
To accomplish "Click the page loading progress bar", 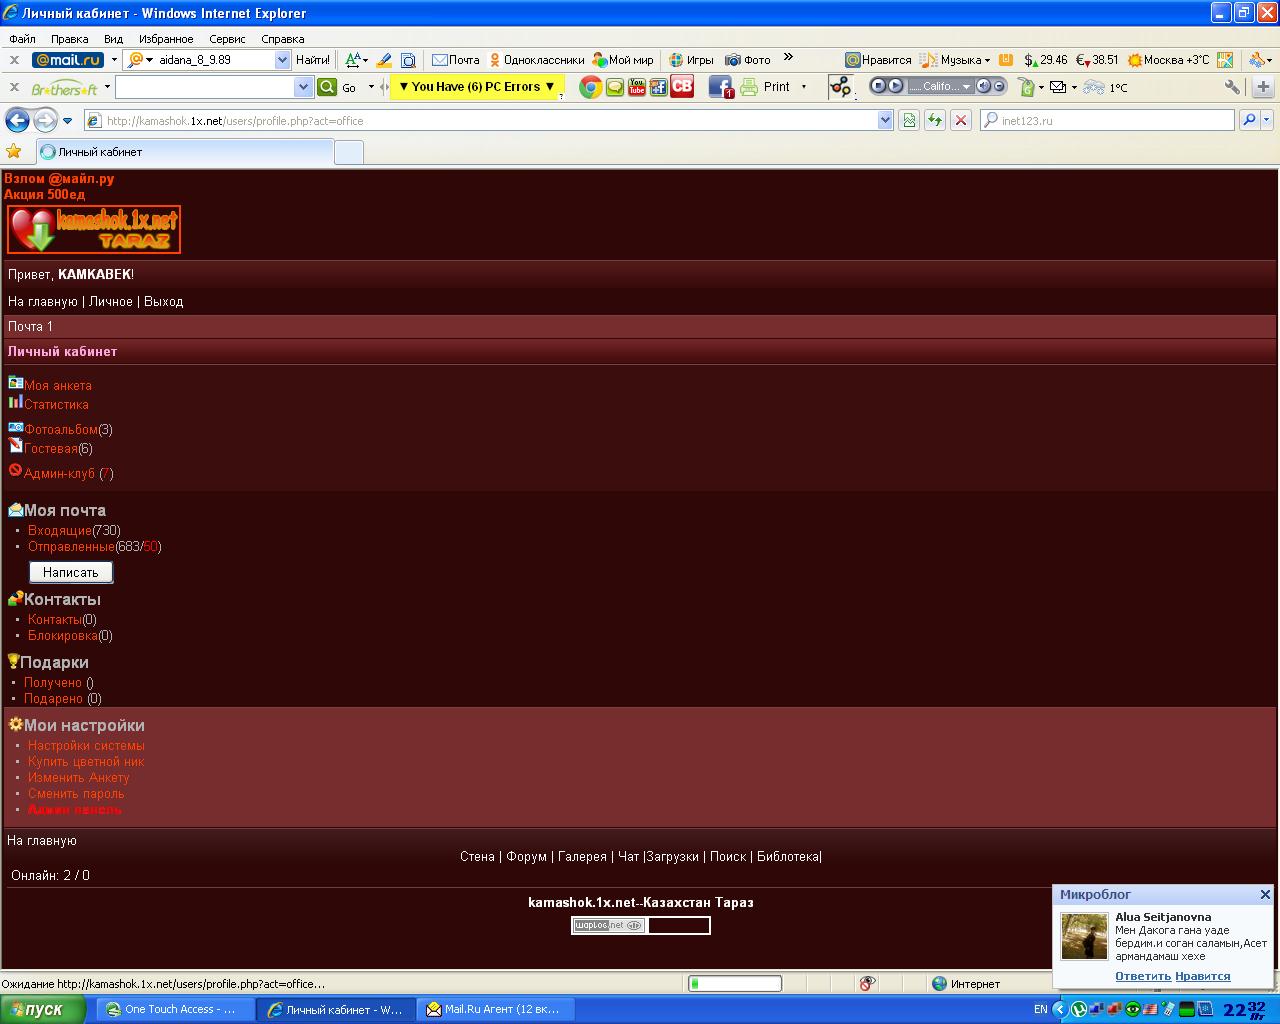I will (735, 984).
